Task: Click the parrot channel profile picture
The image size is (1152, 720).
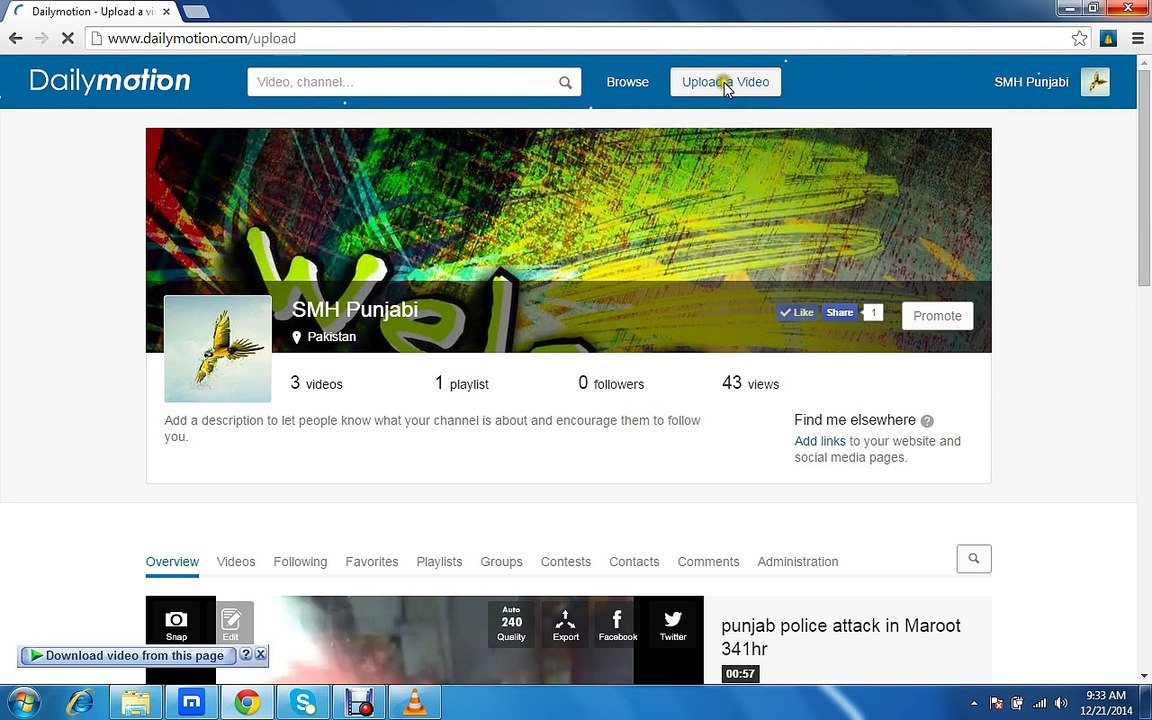Action: [217, 349]
